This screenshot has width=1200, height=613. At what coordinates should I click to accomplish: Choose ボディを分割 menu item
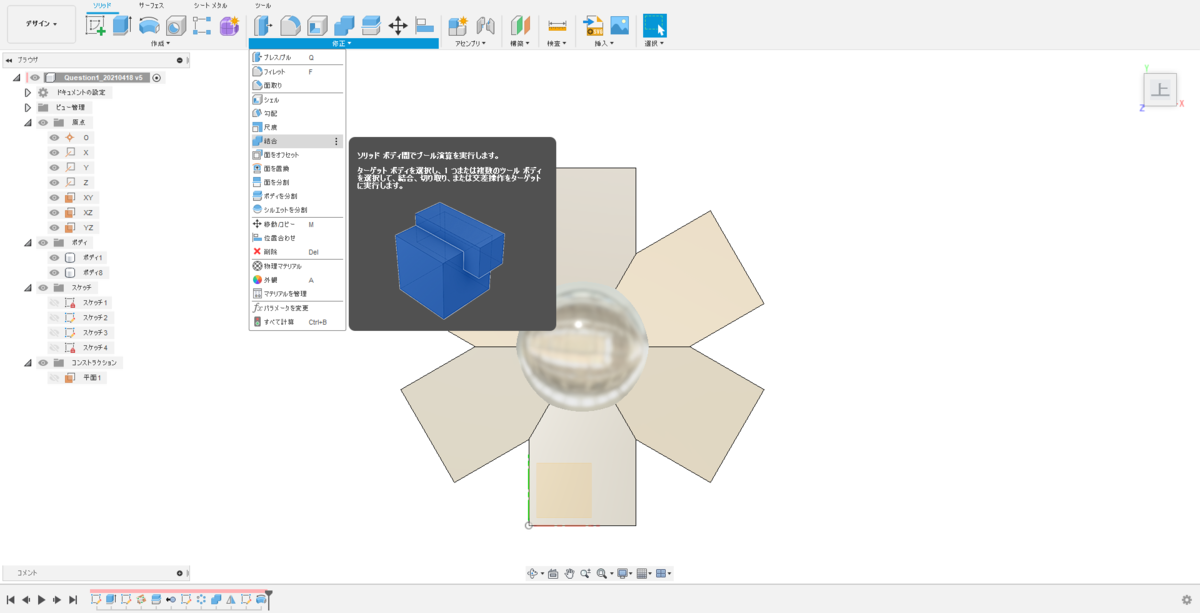(298, 196)
